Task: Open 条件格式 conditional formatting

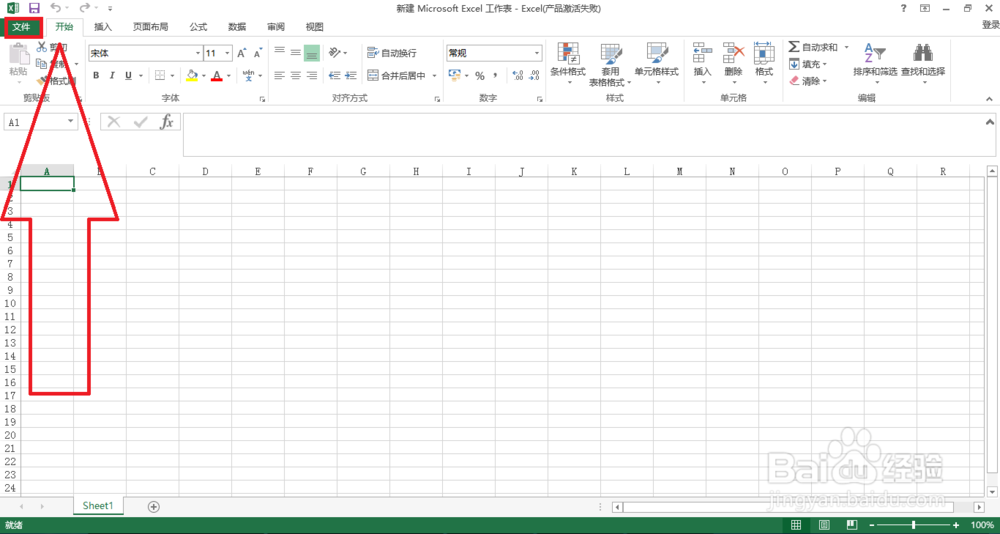Action: [568, 64]
